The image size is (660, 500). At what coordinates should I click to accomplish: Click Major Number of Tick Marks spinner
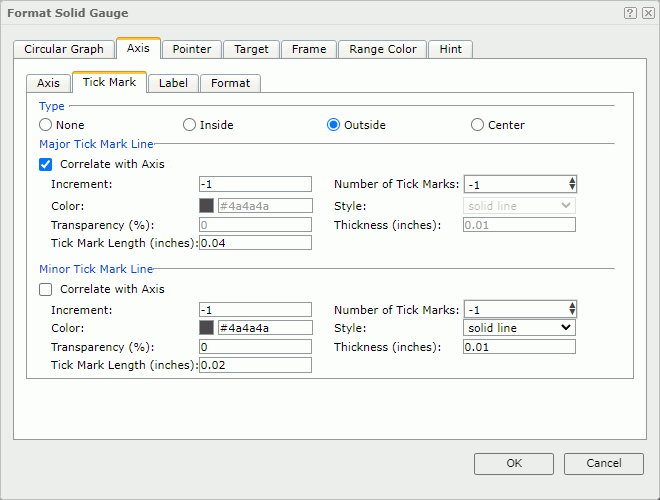tap(520, 184)
